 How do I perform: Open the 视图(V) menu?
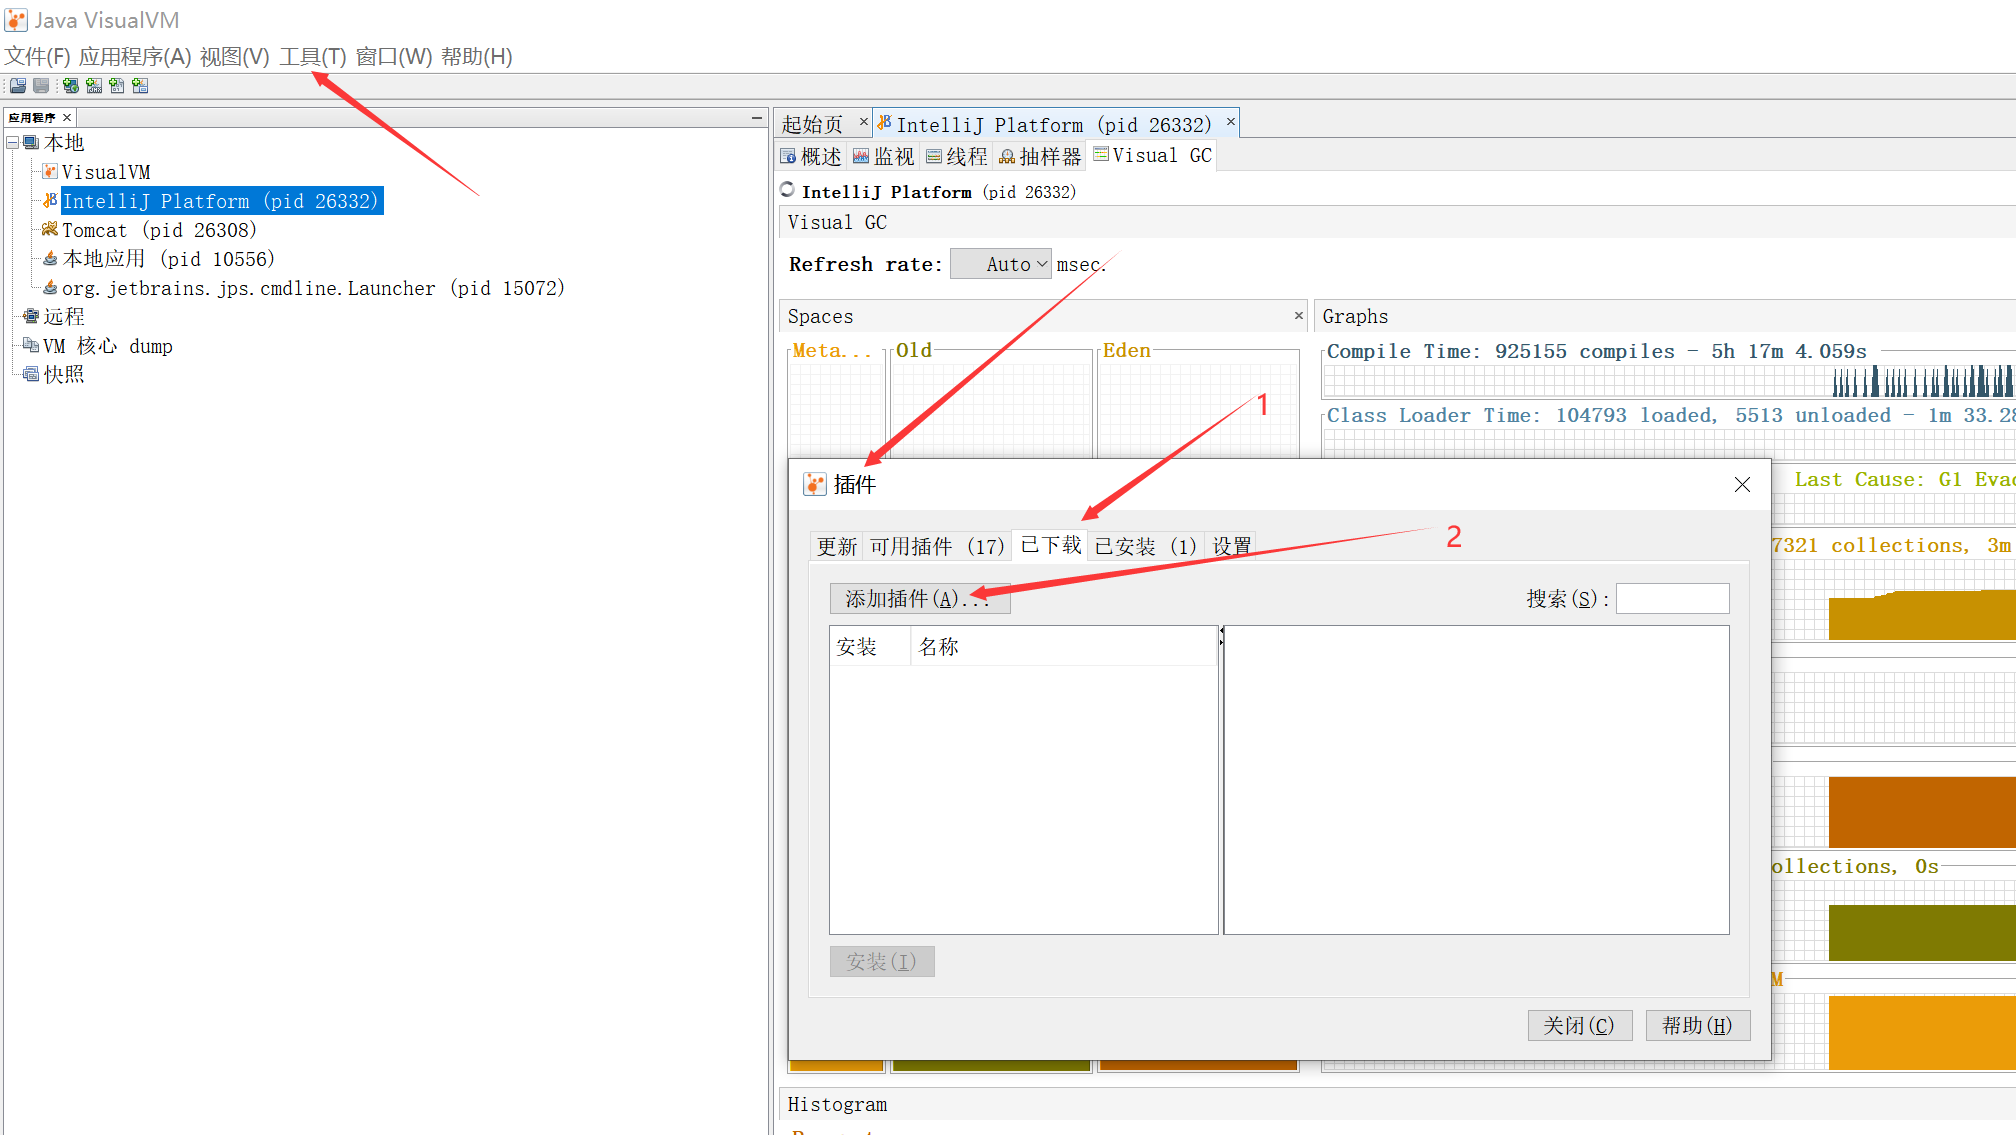click(234, 57)
